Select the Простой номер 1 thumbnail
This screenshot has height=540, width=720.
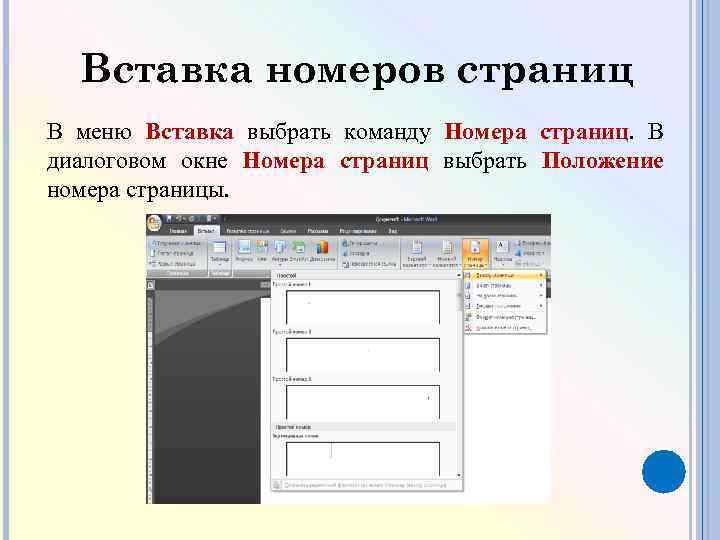363,307
